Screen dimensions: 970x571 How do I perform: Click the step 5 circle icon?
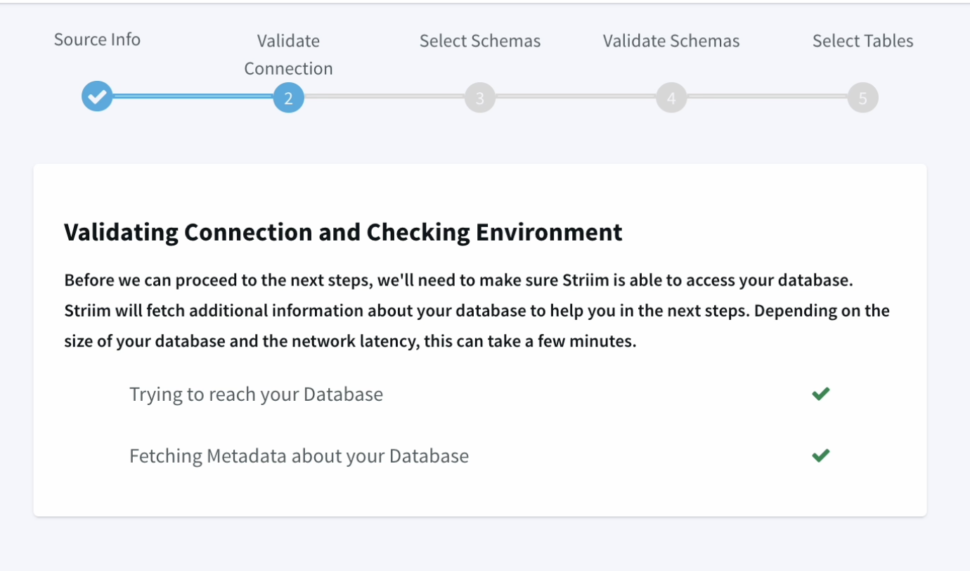click(862, 97)
